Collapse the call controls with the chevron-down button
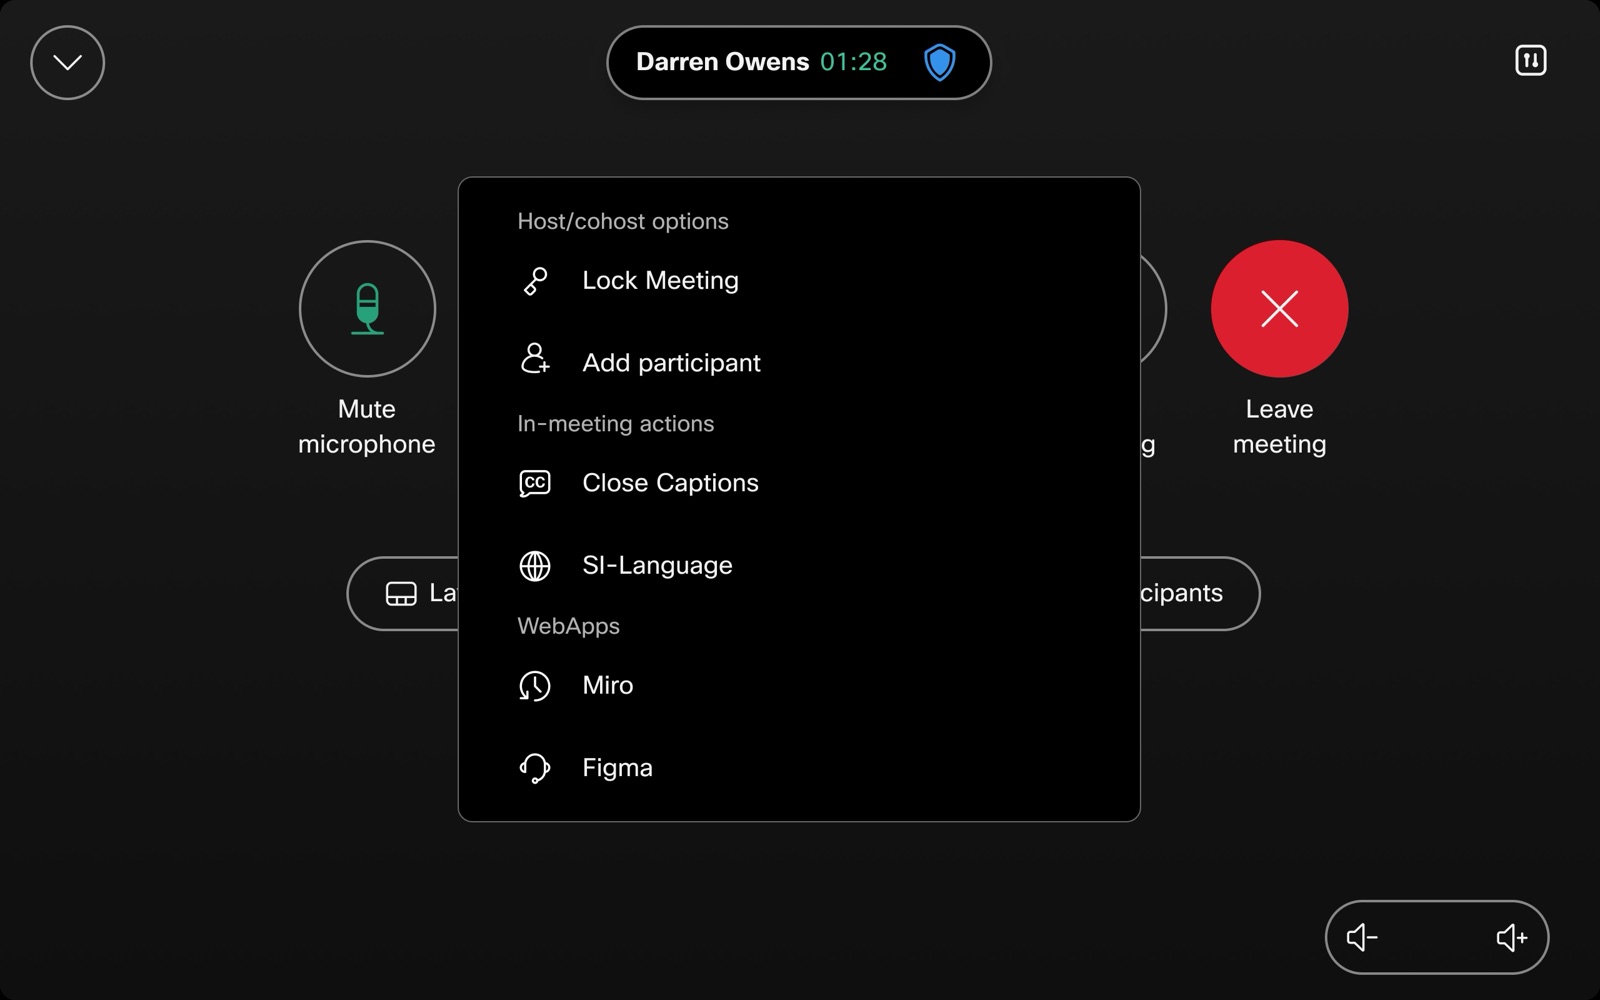The width and height of the screenshot is (1600, 1000). click(67, 63)
